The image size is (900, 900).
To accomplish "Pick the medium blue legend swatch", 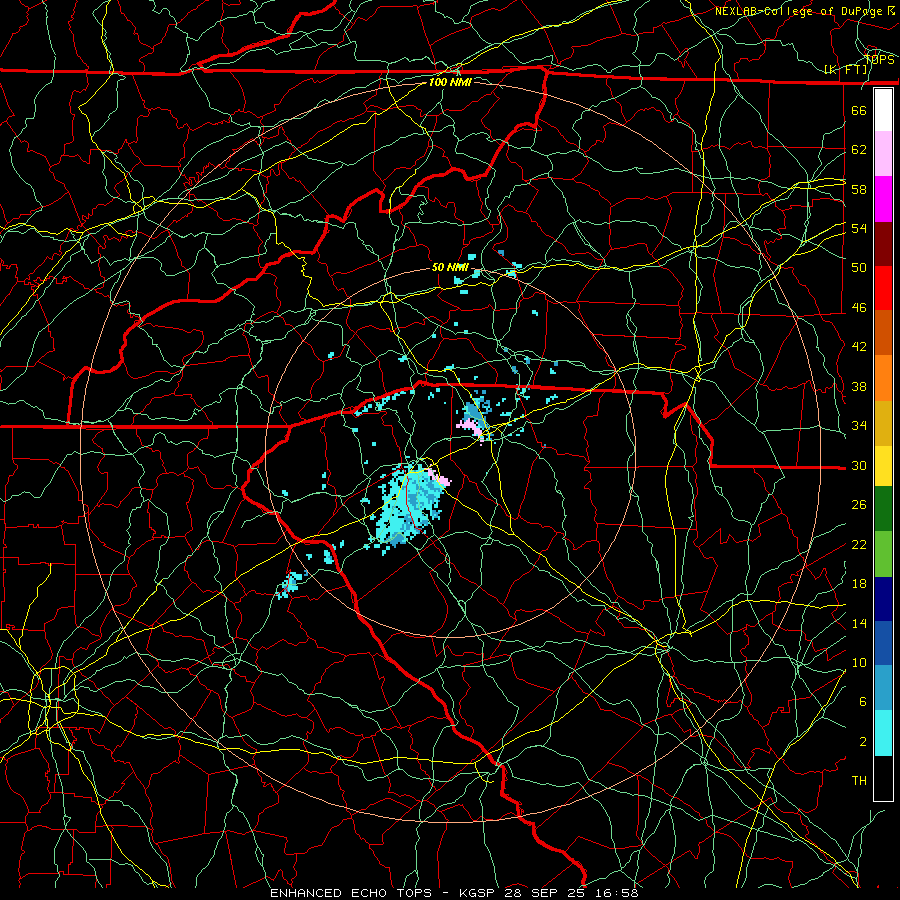I will (883, 643).
